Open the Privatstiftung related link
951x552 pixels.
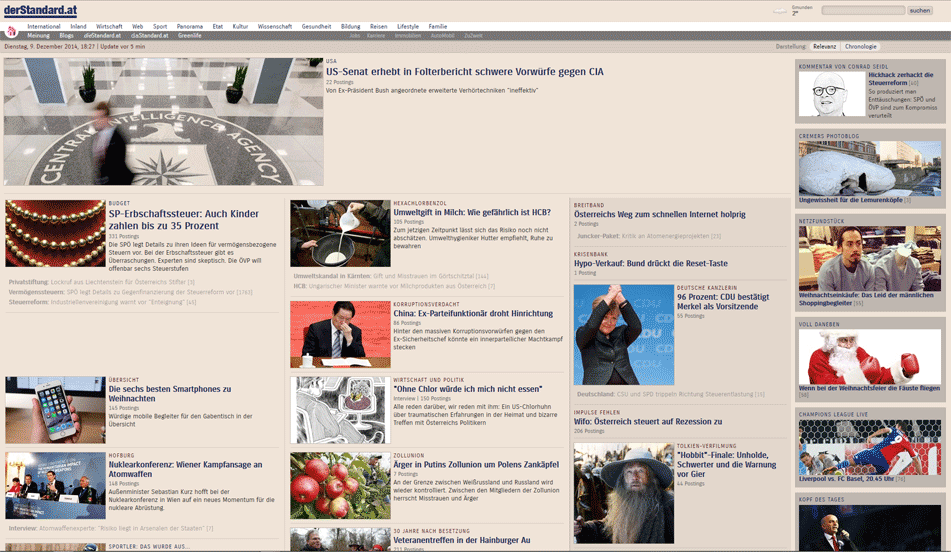coord(101,282)
